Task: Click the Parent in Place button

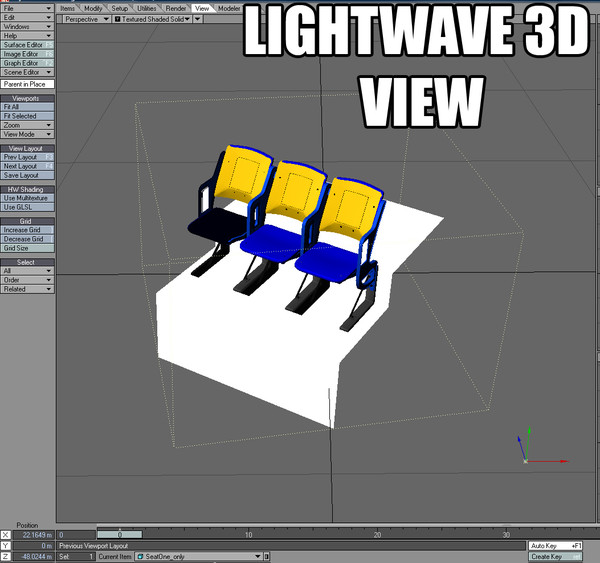Action: (x=27, y=84)
